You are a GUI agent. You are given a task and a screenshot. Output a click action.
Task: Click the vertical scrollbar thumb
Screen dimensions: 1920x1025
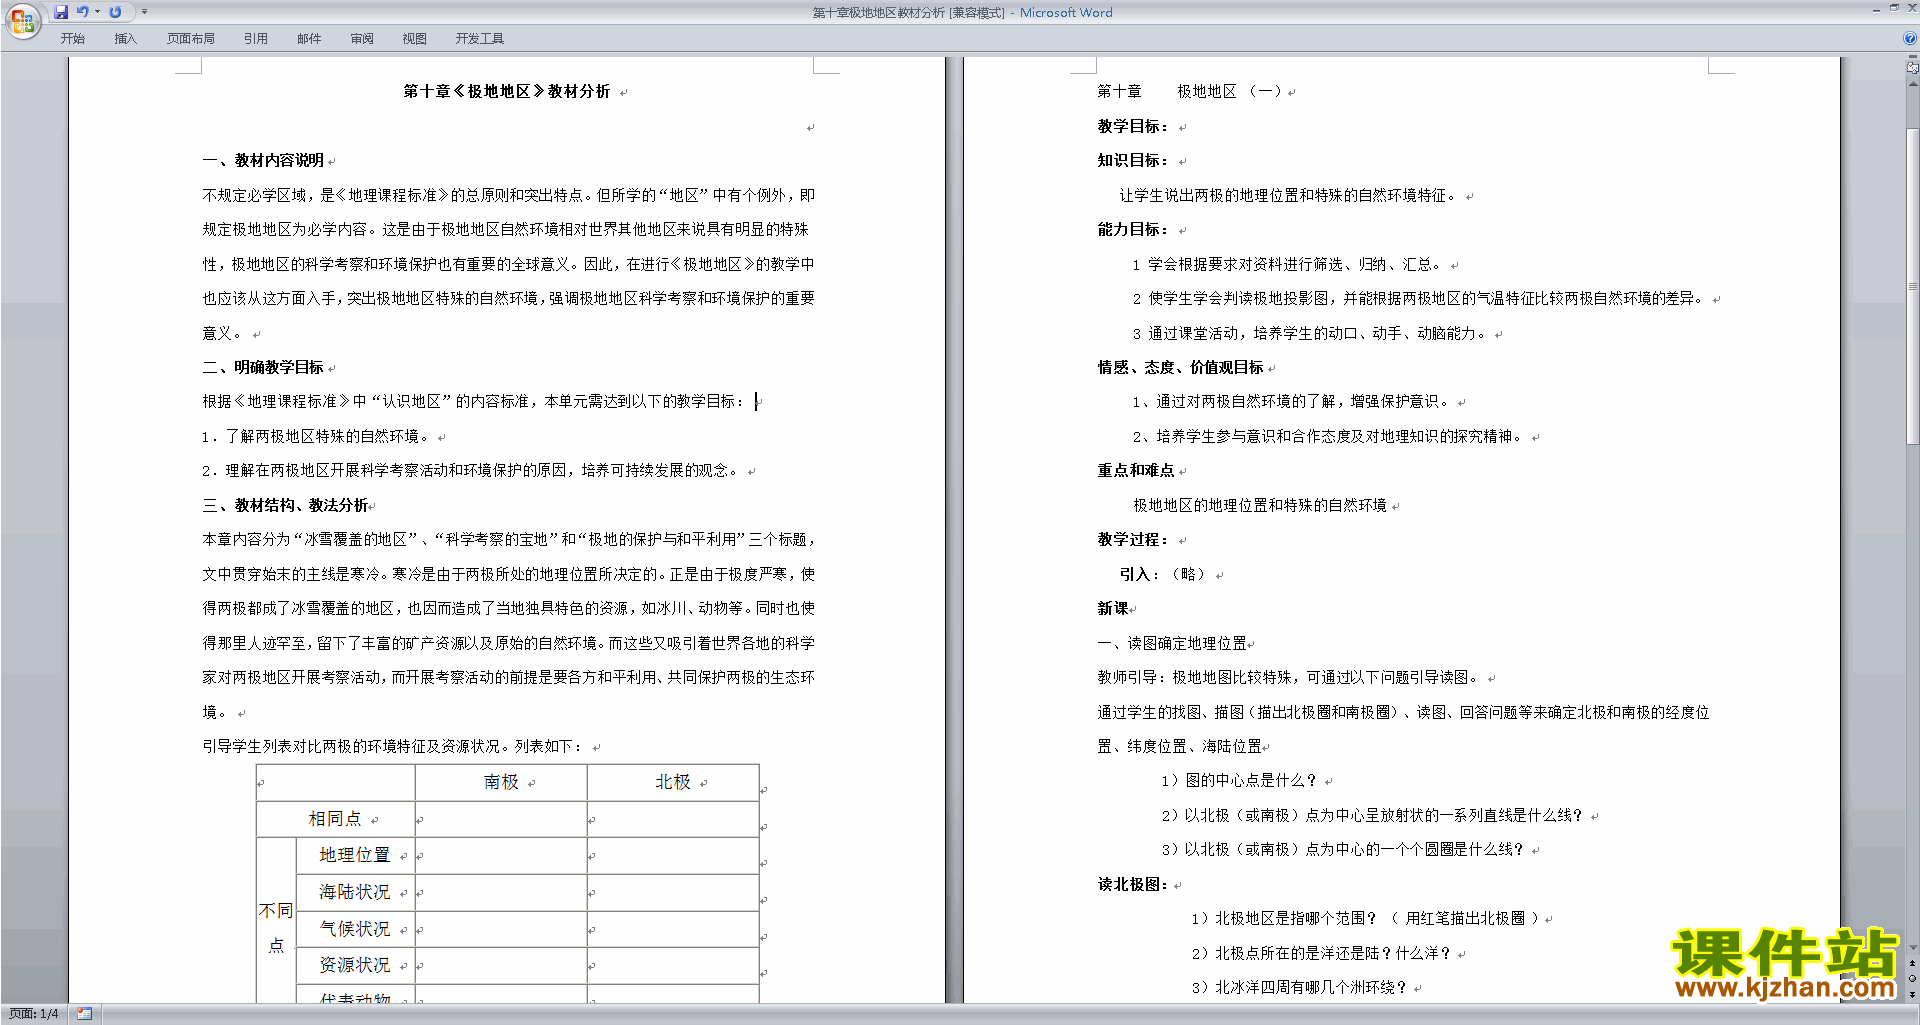point(1912,286)
